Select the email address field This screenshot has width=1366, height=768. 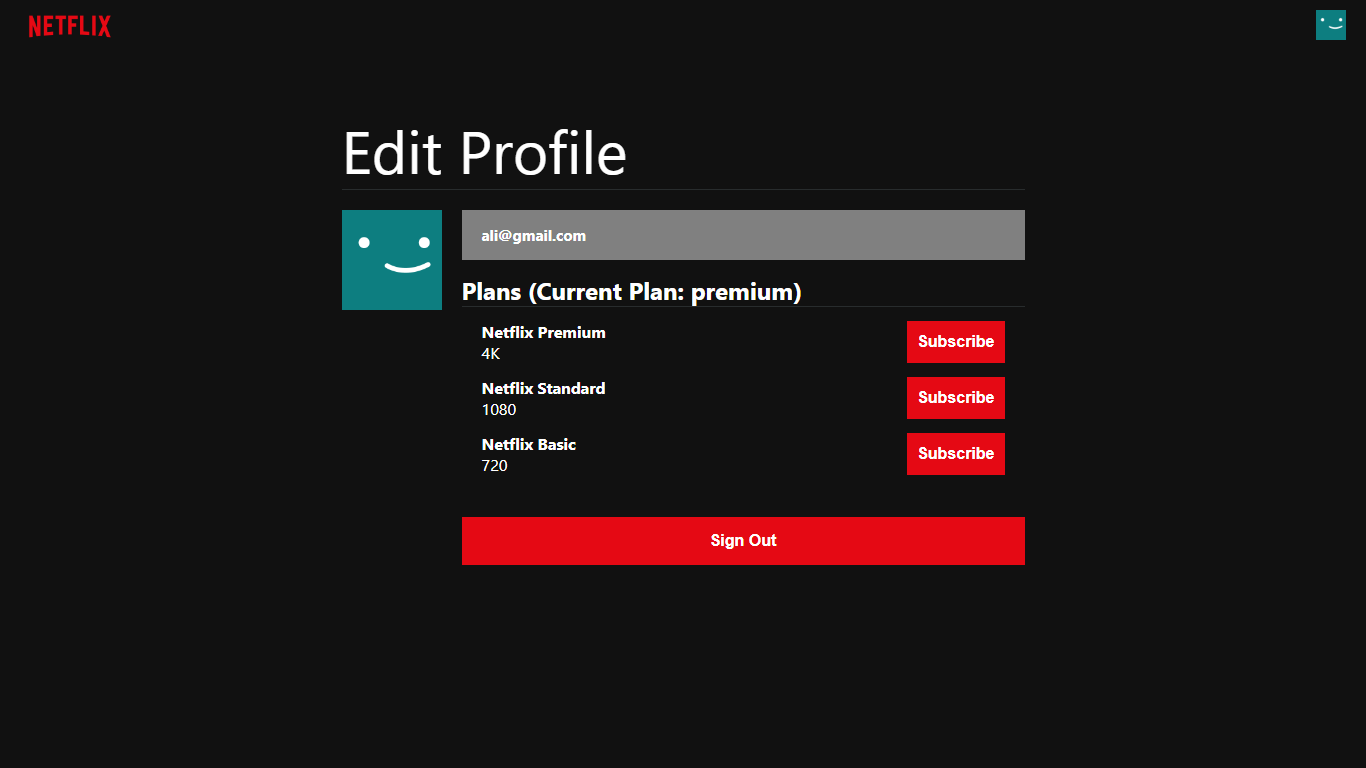click(x=742, y=235)
